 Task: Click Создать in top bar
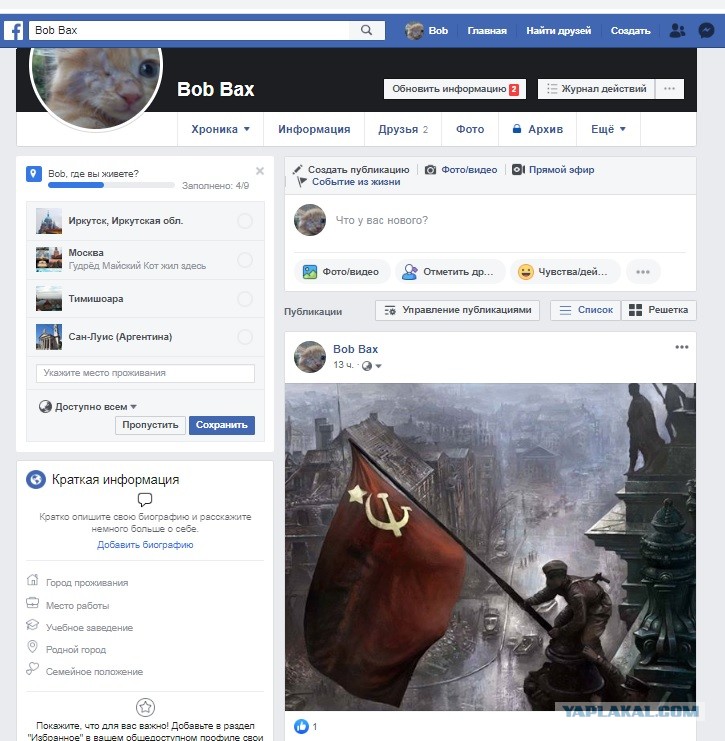[630, 31]
